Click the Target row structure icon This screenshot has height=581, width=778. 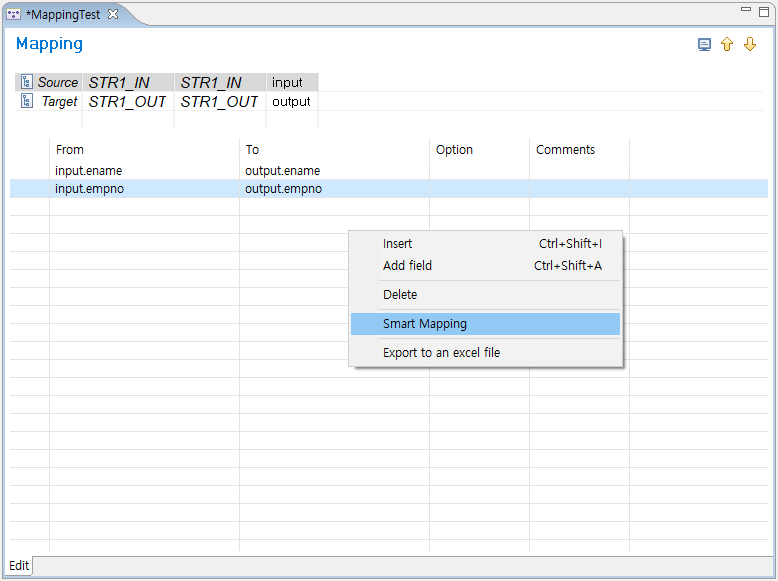pyautogui.click(x=27, y=101)
